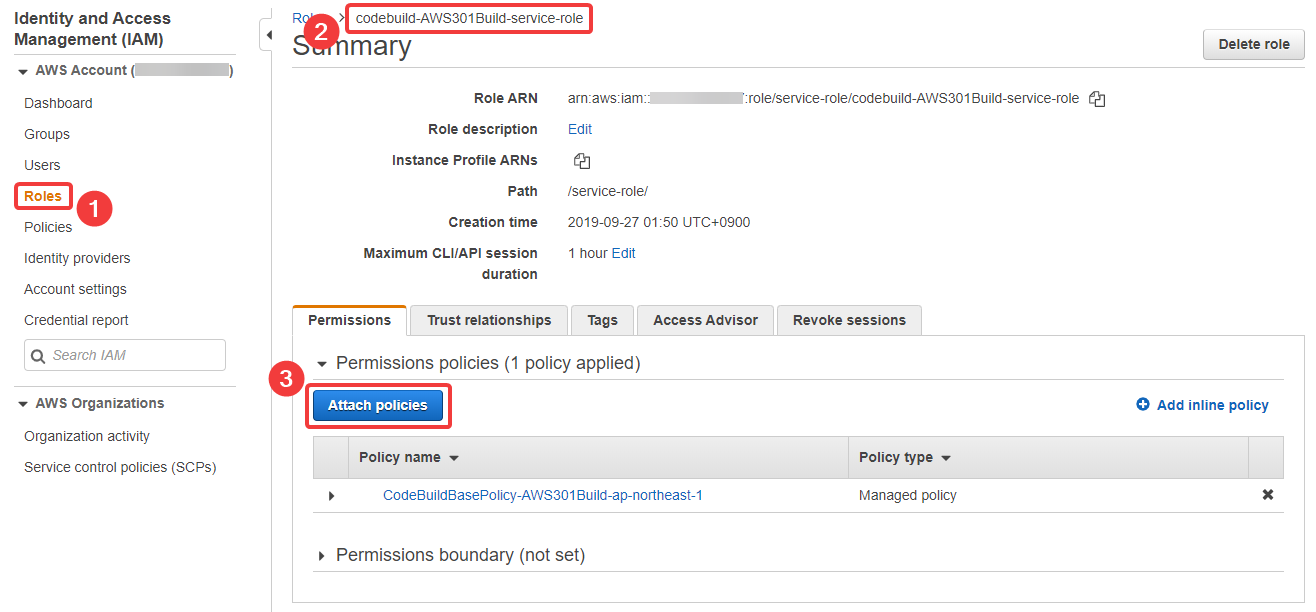Sort by Policy name column
Screen dimensions: 1316x612
pos(409,457)
